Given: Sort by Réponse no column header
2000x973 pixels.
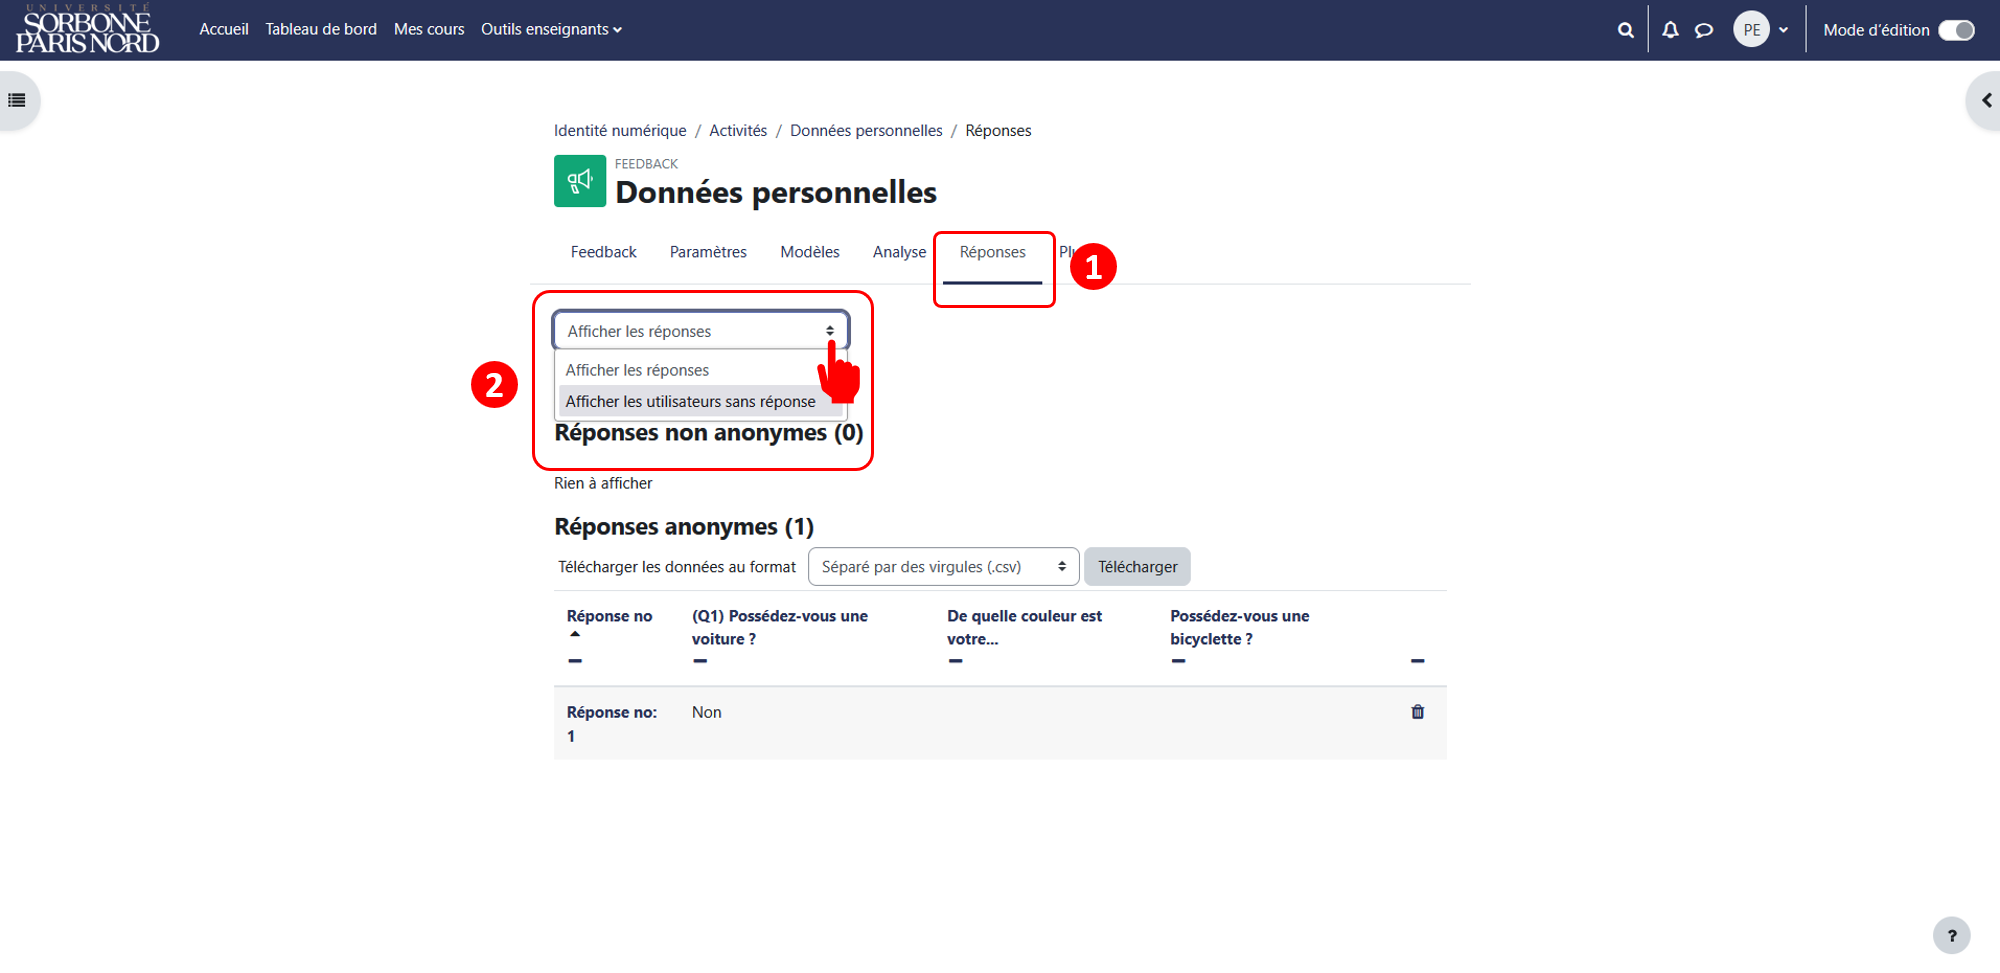Looking at the screenshot, I should click(x=609, y=616).
